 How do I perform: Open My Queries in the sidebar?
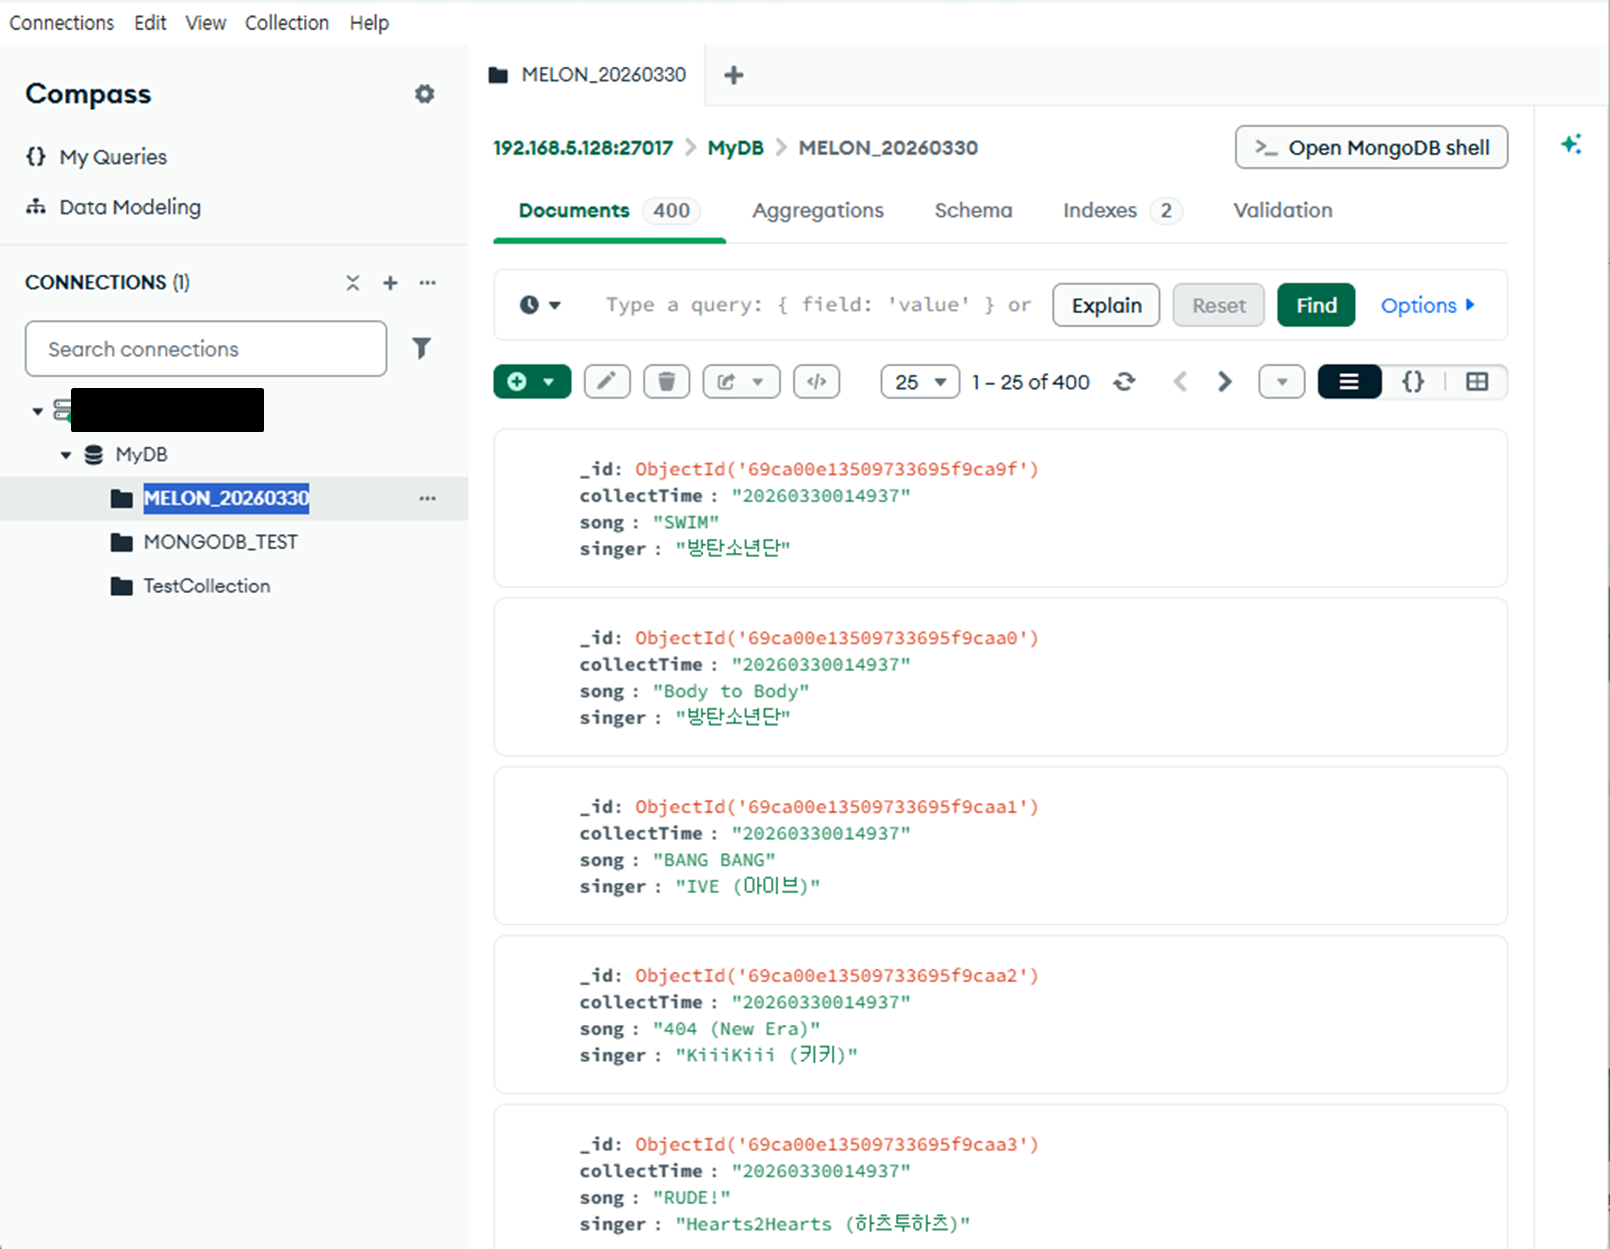96,157
